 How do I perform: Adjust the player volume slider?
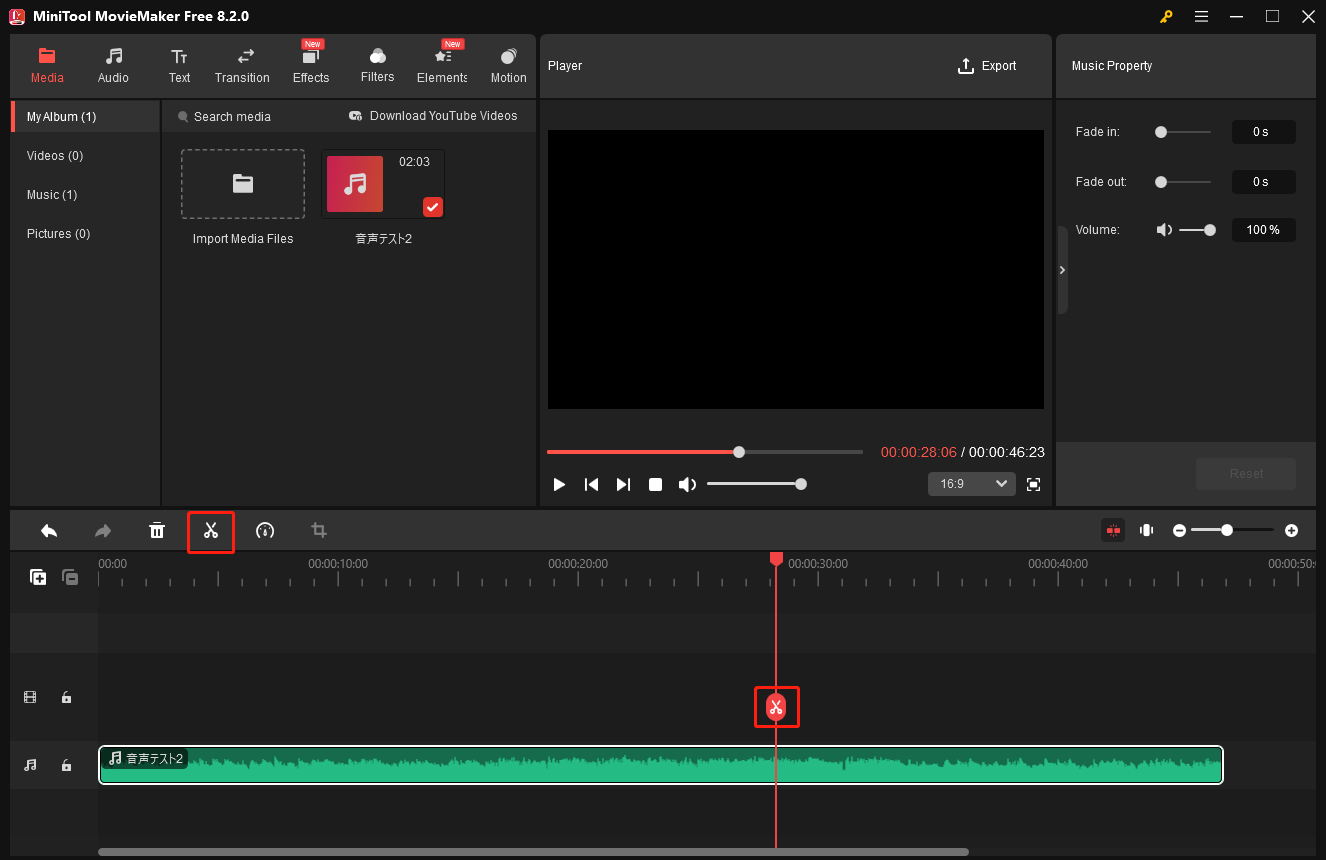click(756, 484)
